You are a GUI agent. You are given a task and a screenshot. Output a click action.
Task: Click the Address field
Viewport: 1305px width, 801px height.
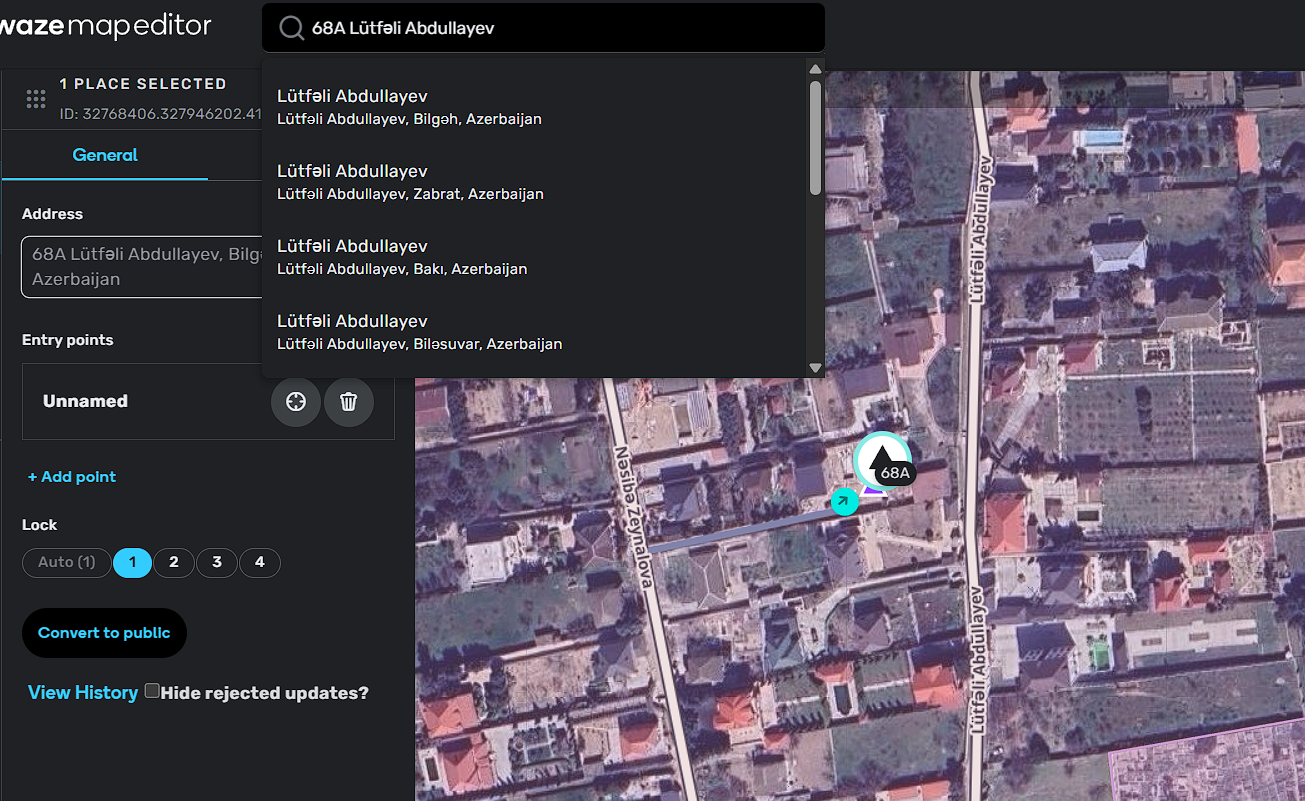tap(140, 267)
